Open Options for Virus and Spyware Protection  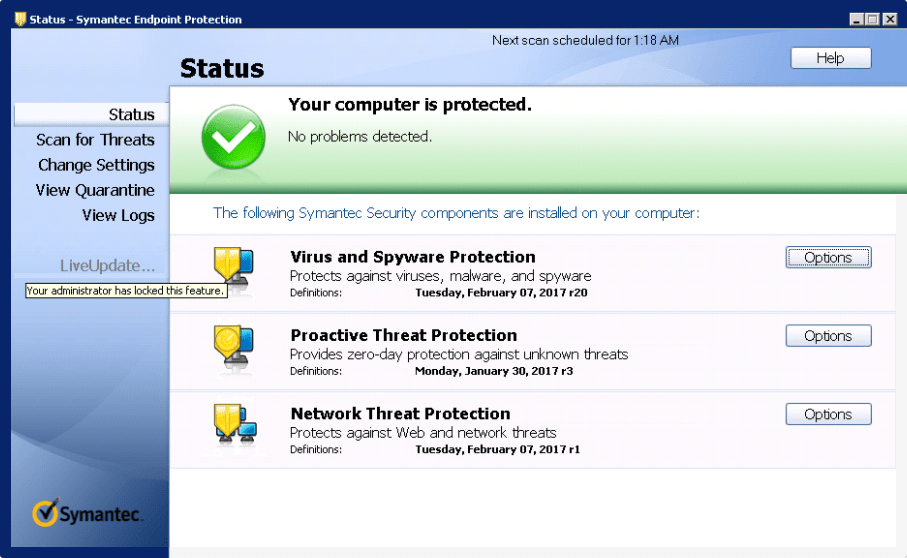(x=828, y=257)
